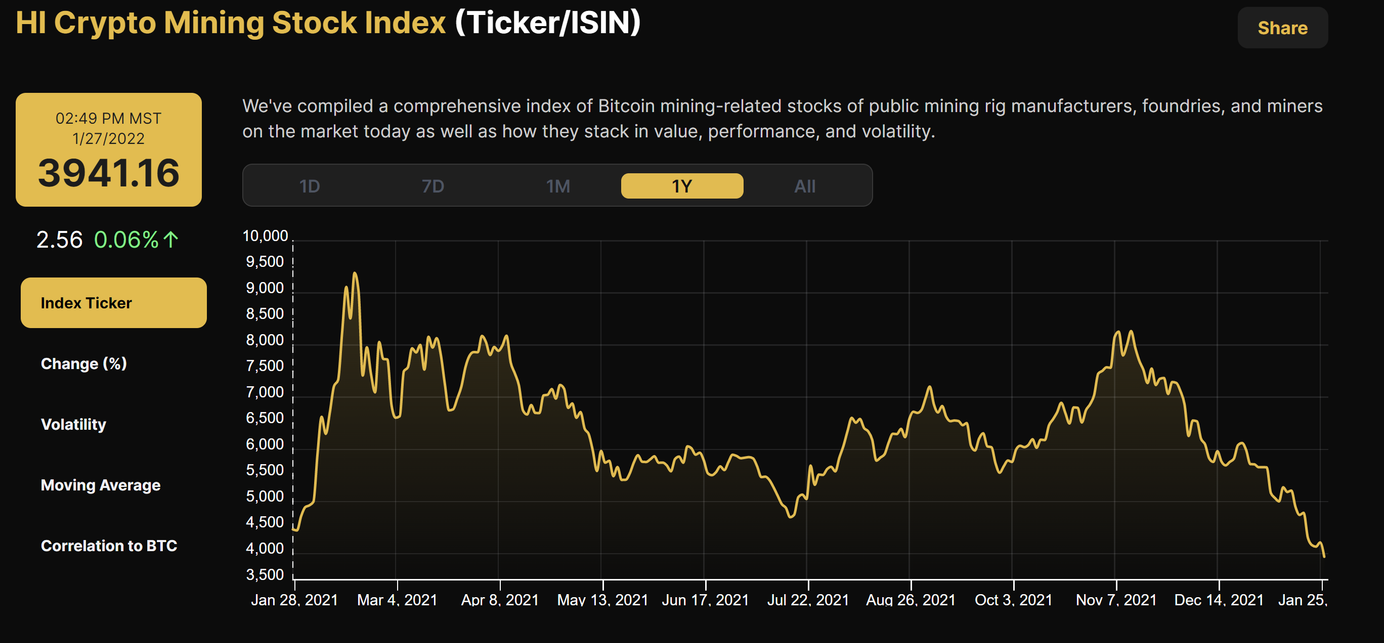This screenshot has height=643, width=1384.
Task: Click the Share button
Action: 1282,27
